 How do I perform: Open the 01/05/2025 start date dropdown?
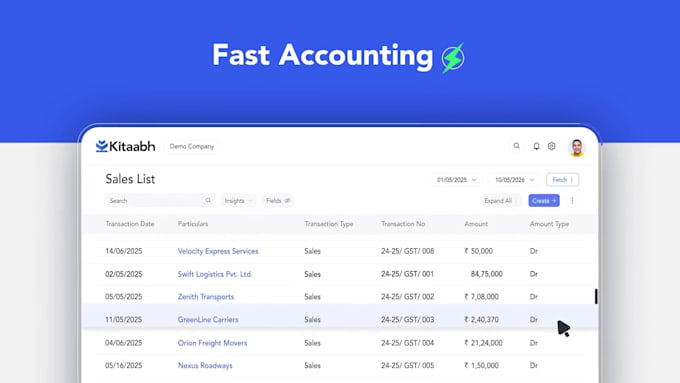[456, 180]
